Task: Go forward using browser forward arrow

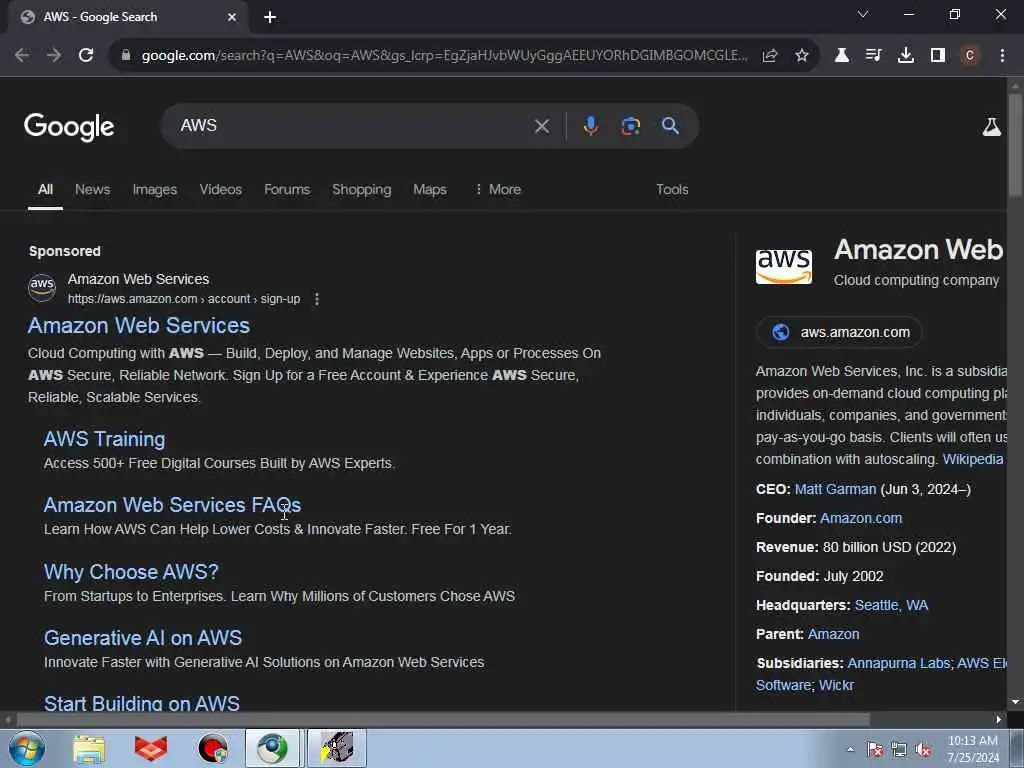Action: click(x=54, y=56)
